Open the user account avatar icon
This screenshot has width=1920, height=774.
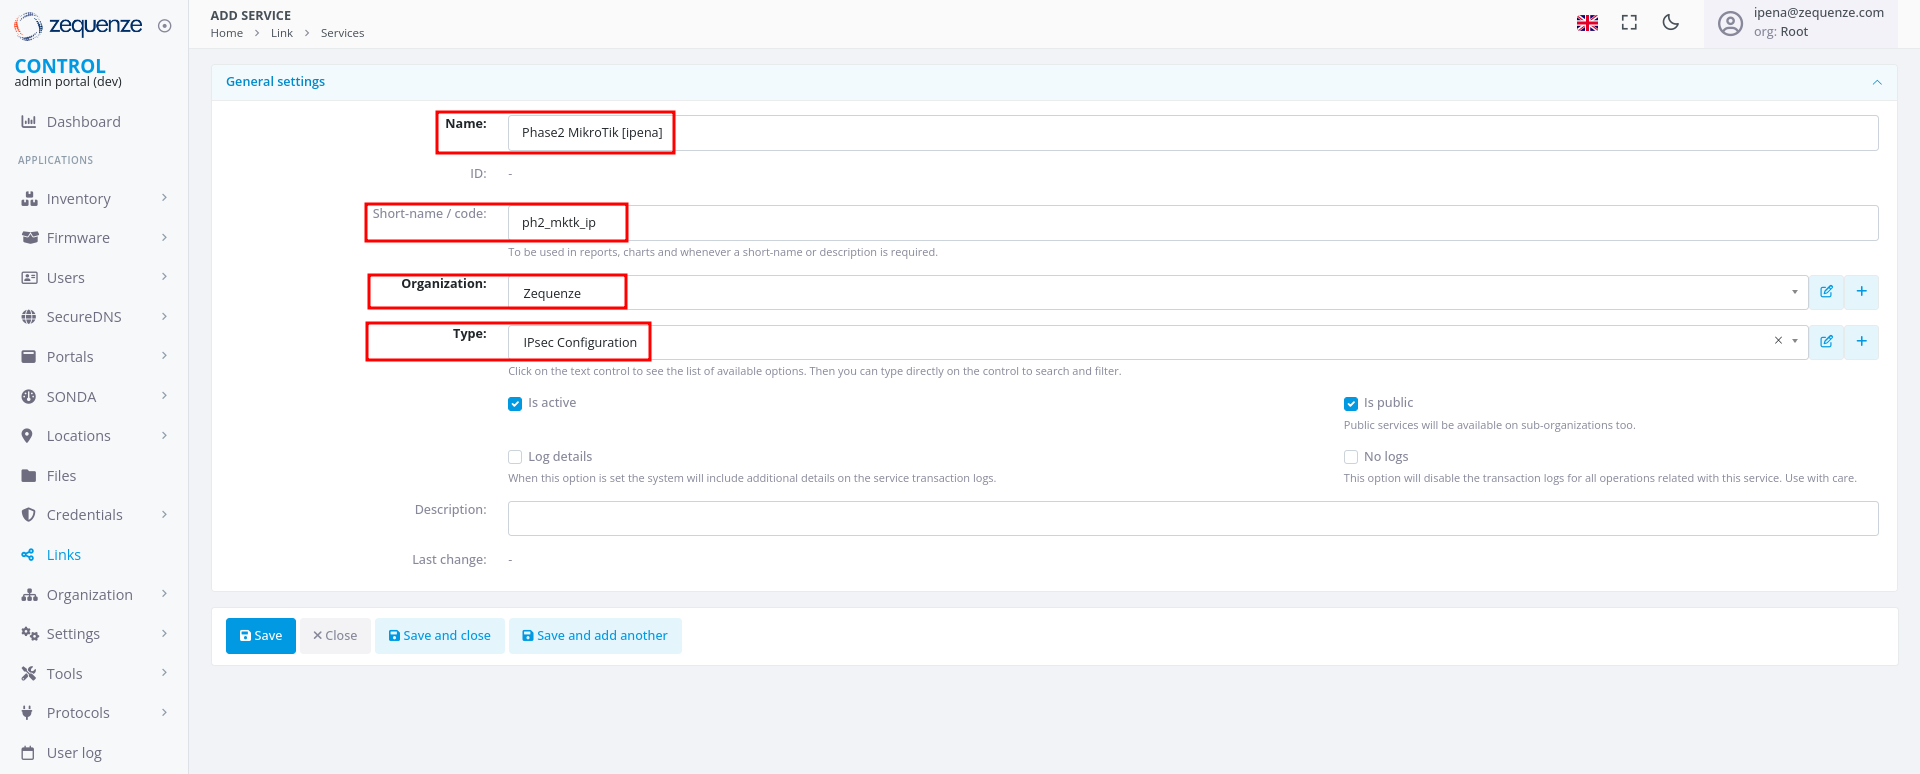1730,23
